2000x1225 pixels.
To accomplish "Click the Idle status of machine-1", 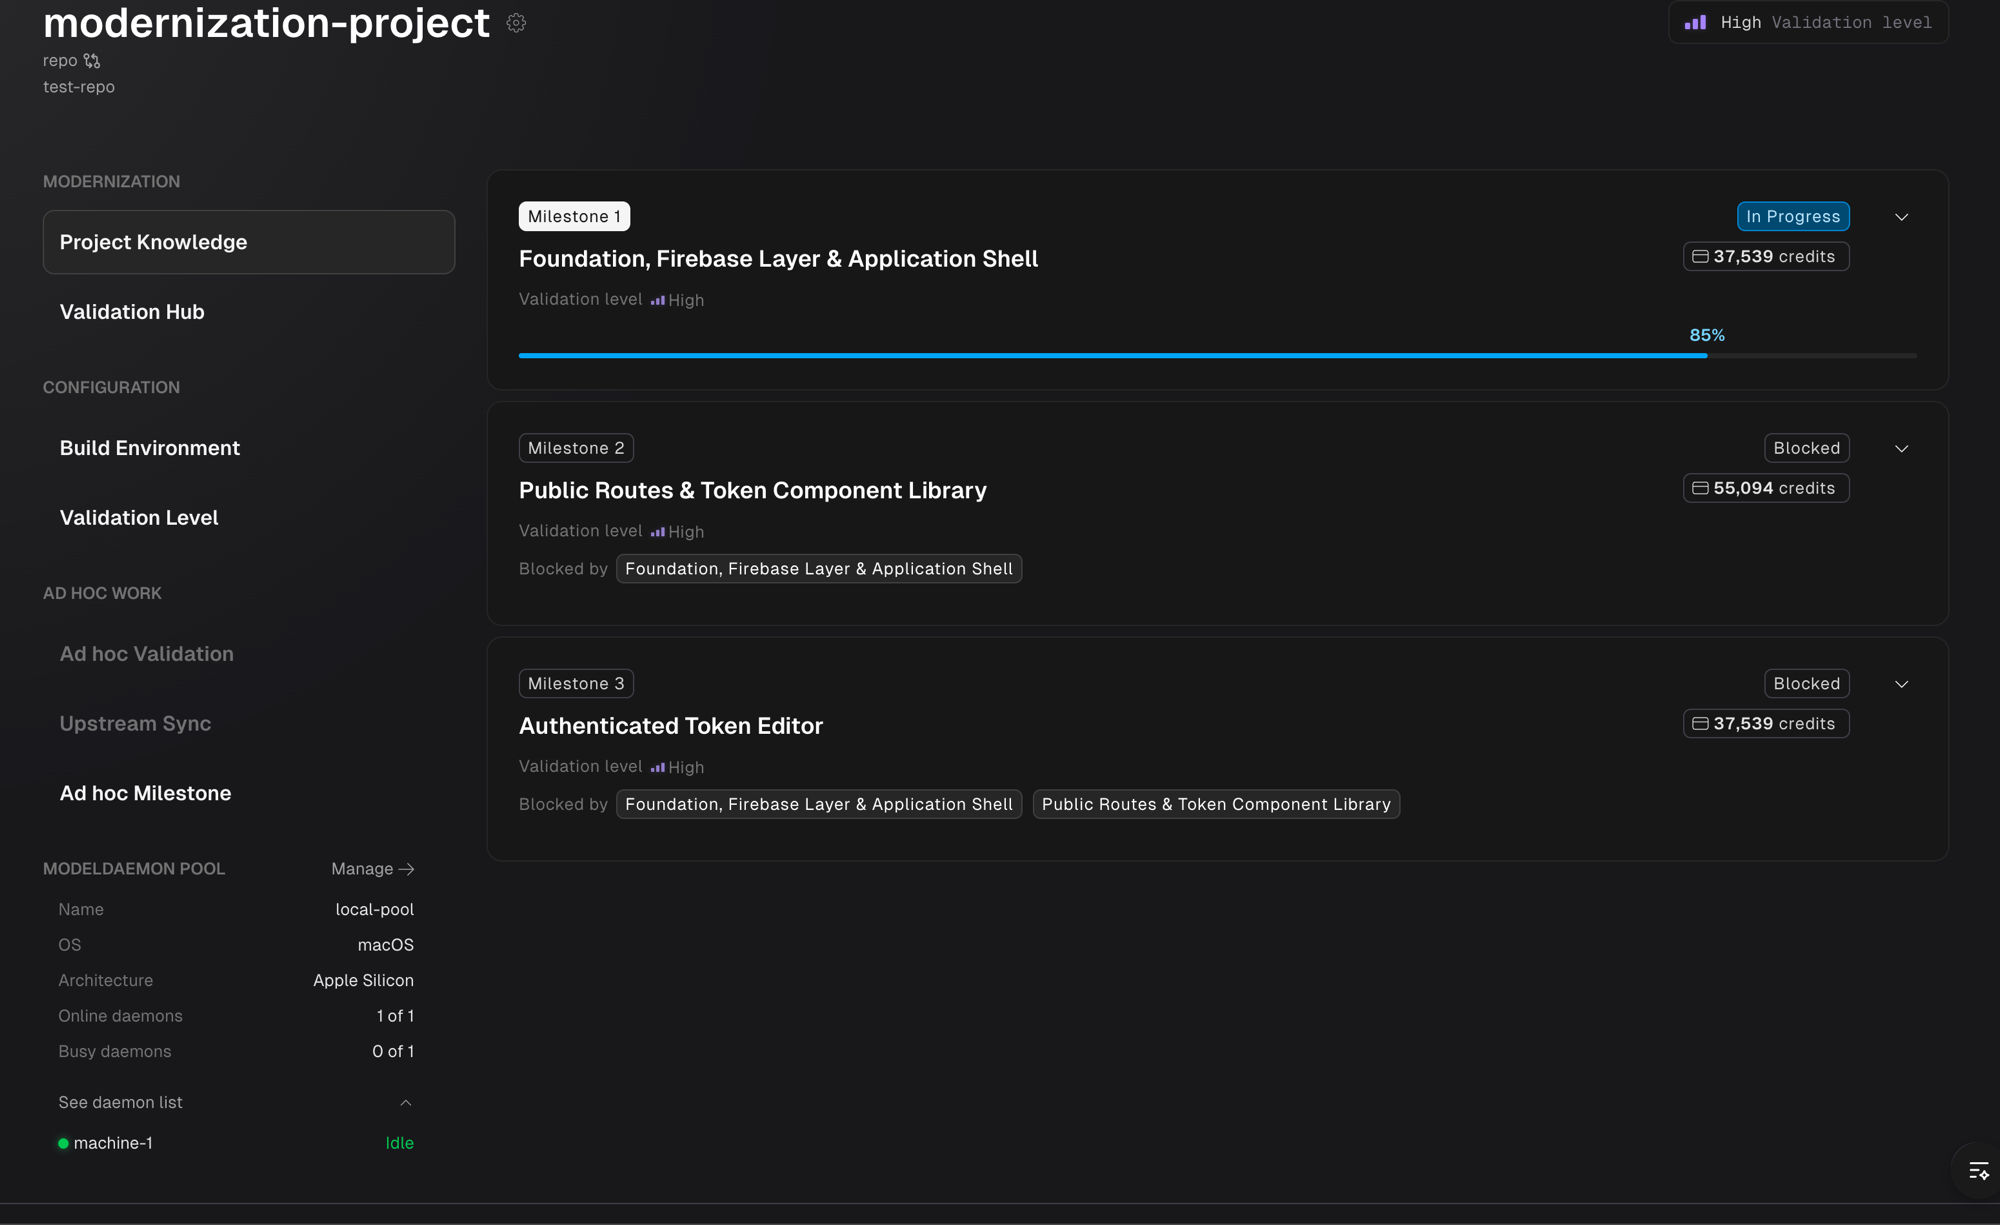I will (399, 1143).
